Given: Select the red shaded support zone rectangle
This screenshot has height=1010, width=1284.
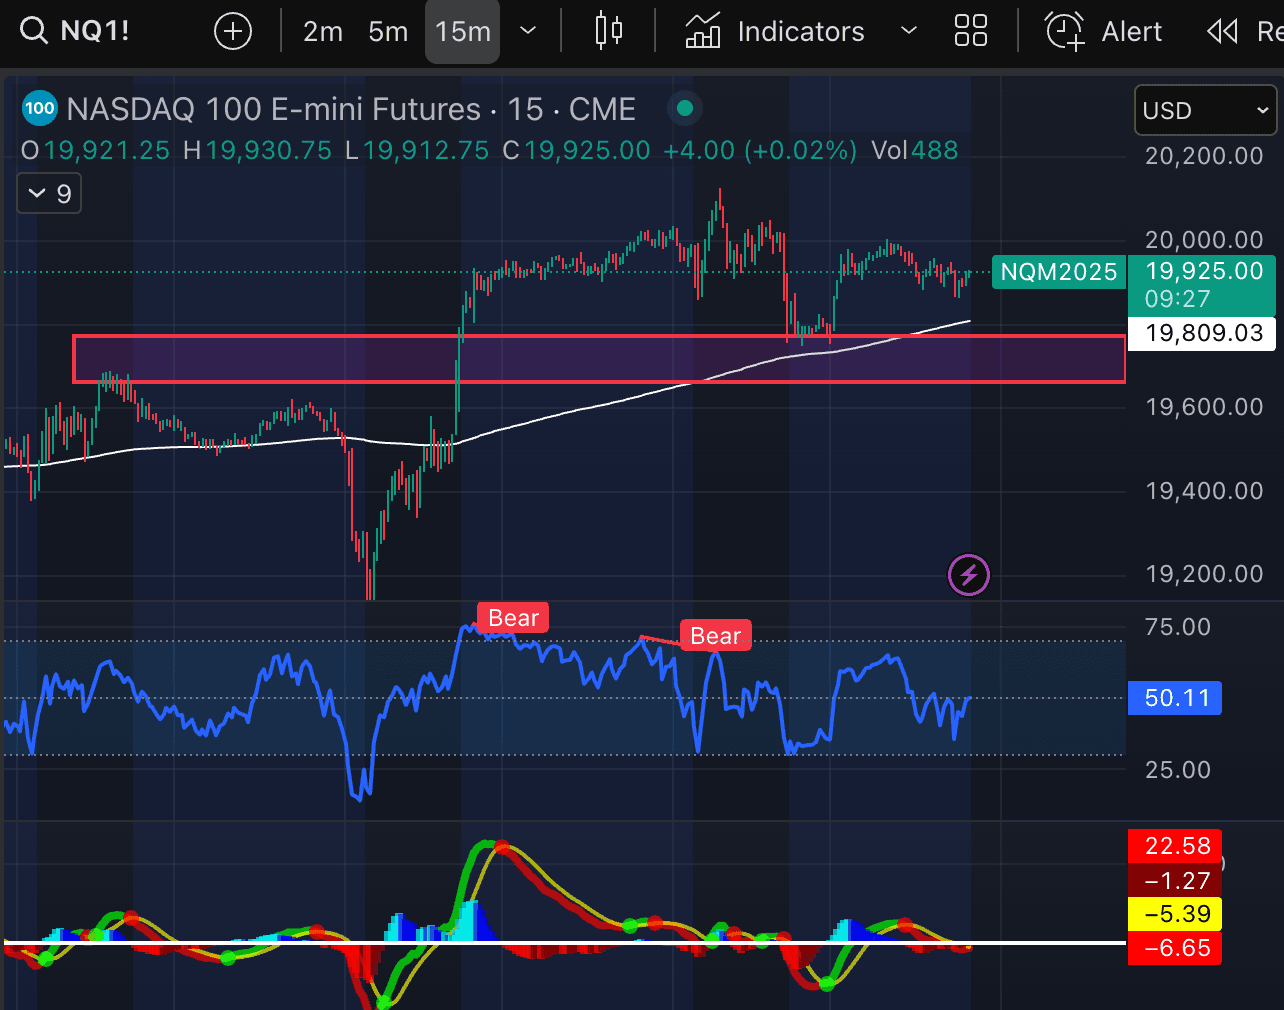Looking at the screenshot, I should [600, 359].
